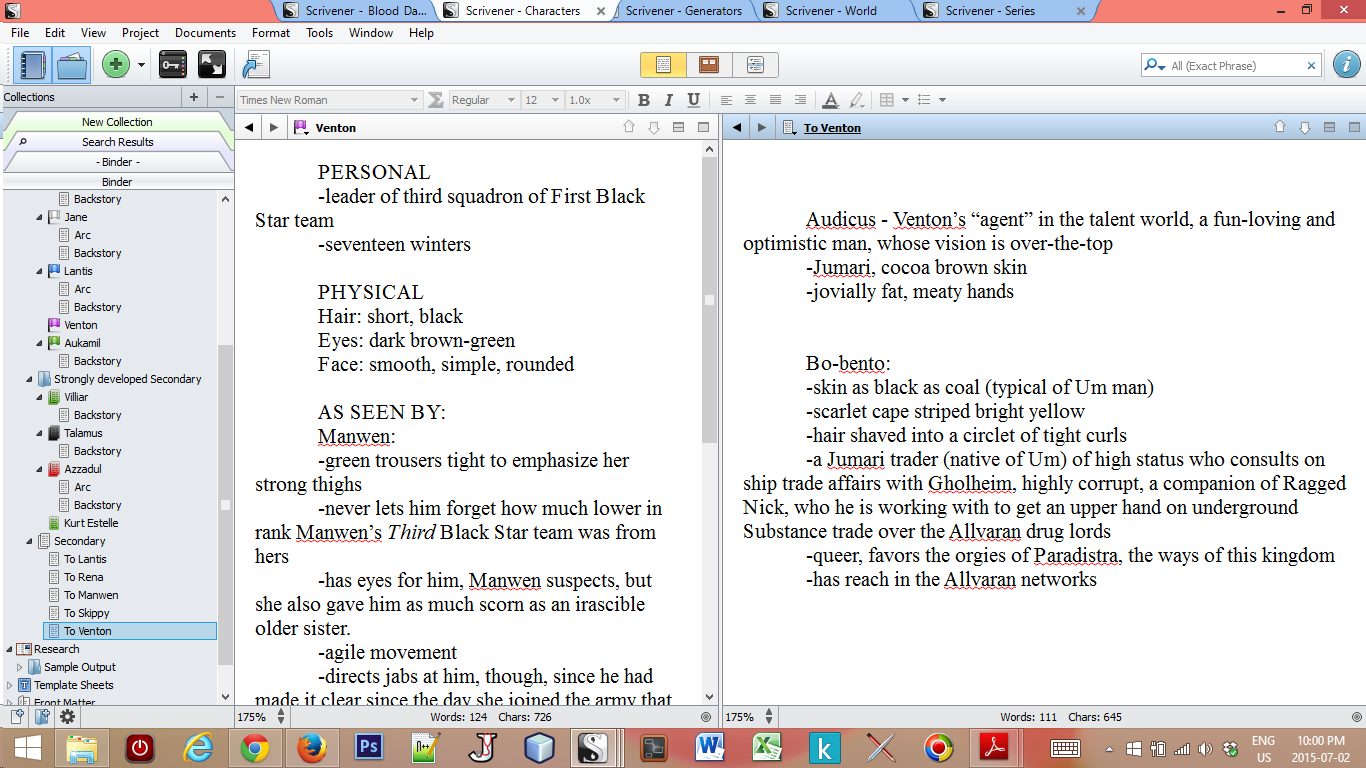
Task: Collapse the Strongly developed Secondary folder
Action: [x=29, y=379]
